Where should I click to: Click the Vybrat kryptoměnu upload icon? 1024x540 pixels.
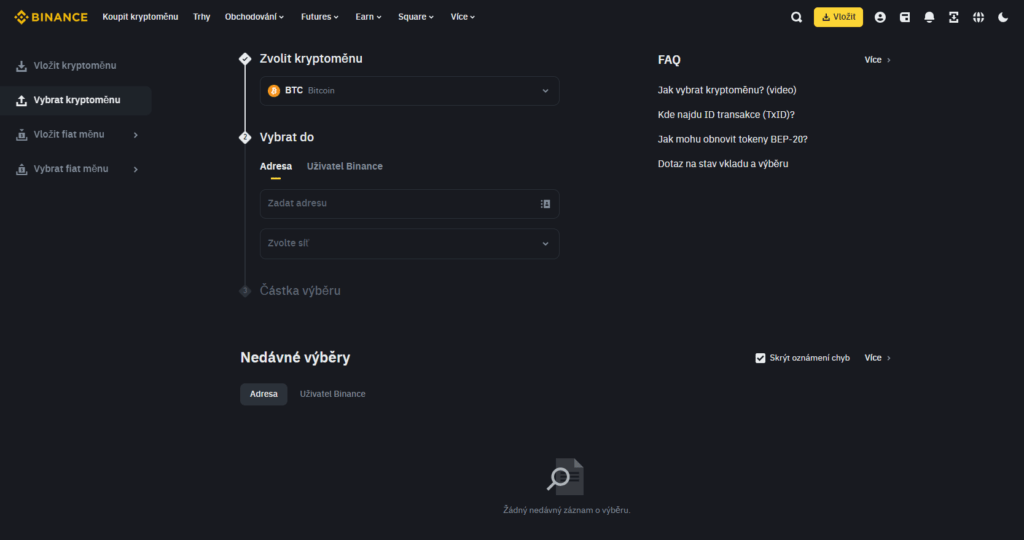pos(22,101)
